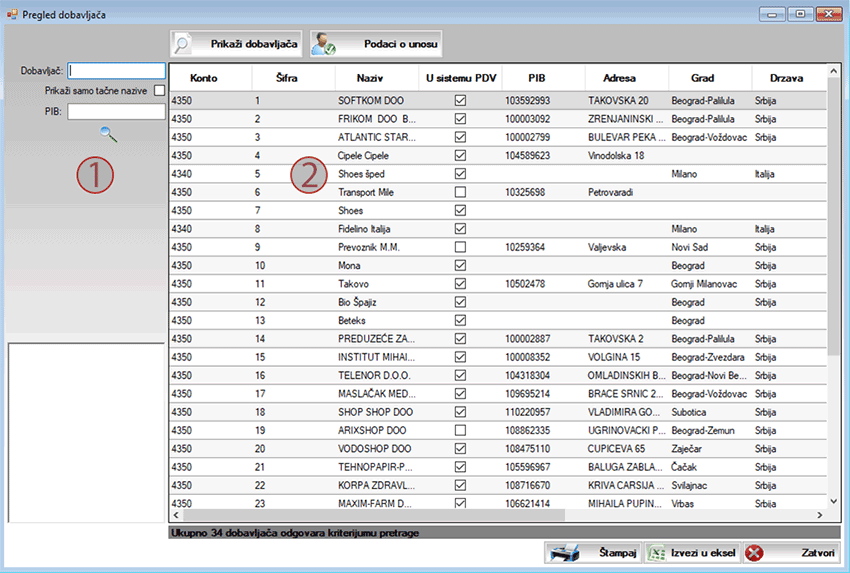Image resolution: width=850 pixels, height=573 pixels.
Task: Click city cell Zaječar
Action: coord(710,449)
